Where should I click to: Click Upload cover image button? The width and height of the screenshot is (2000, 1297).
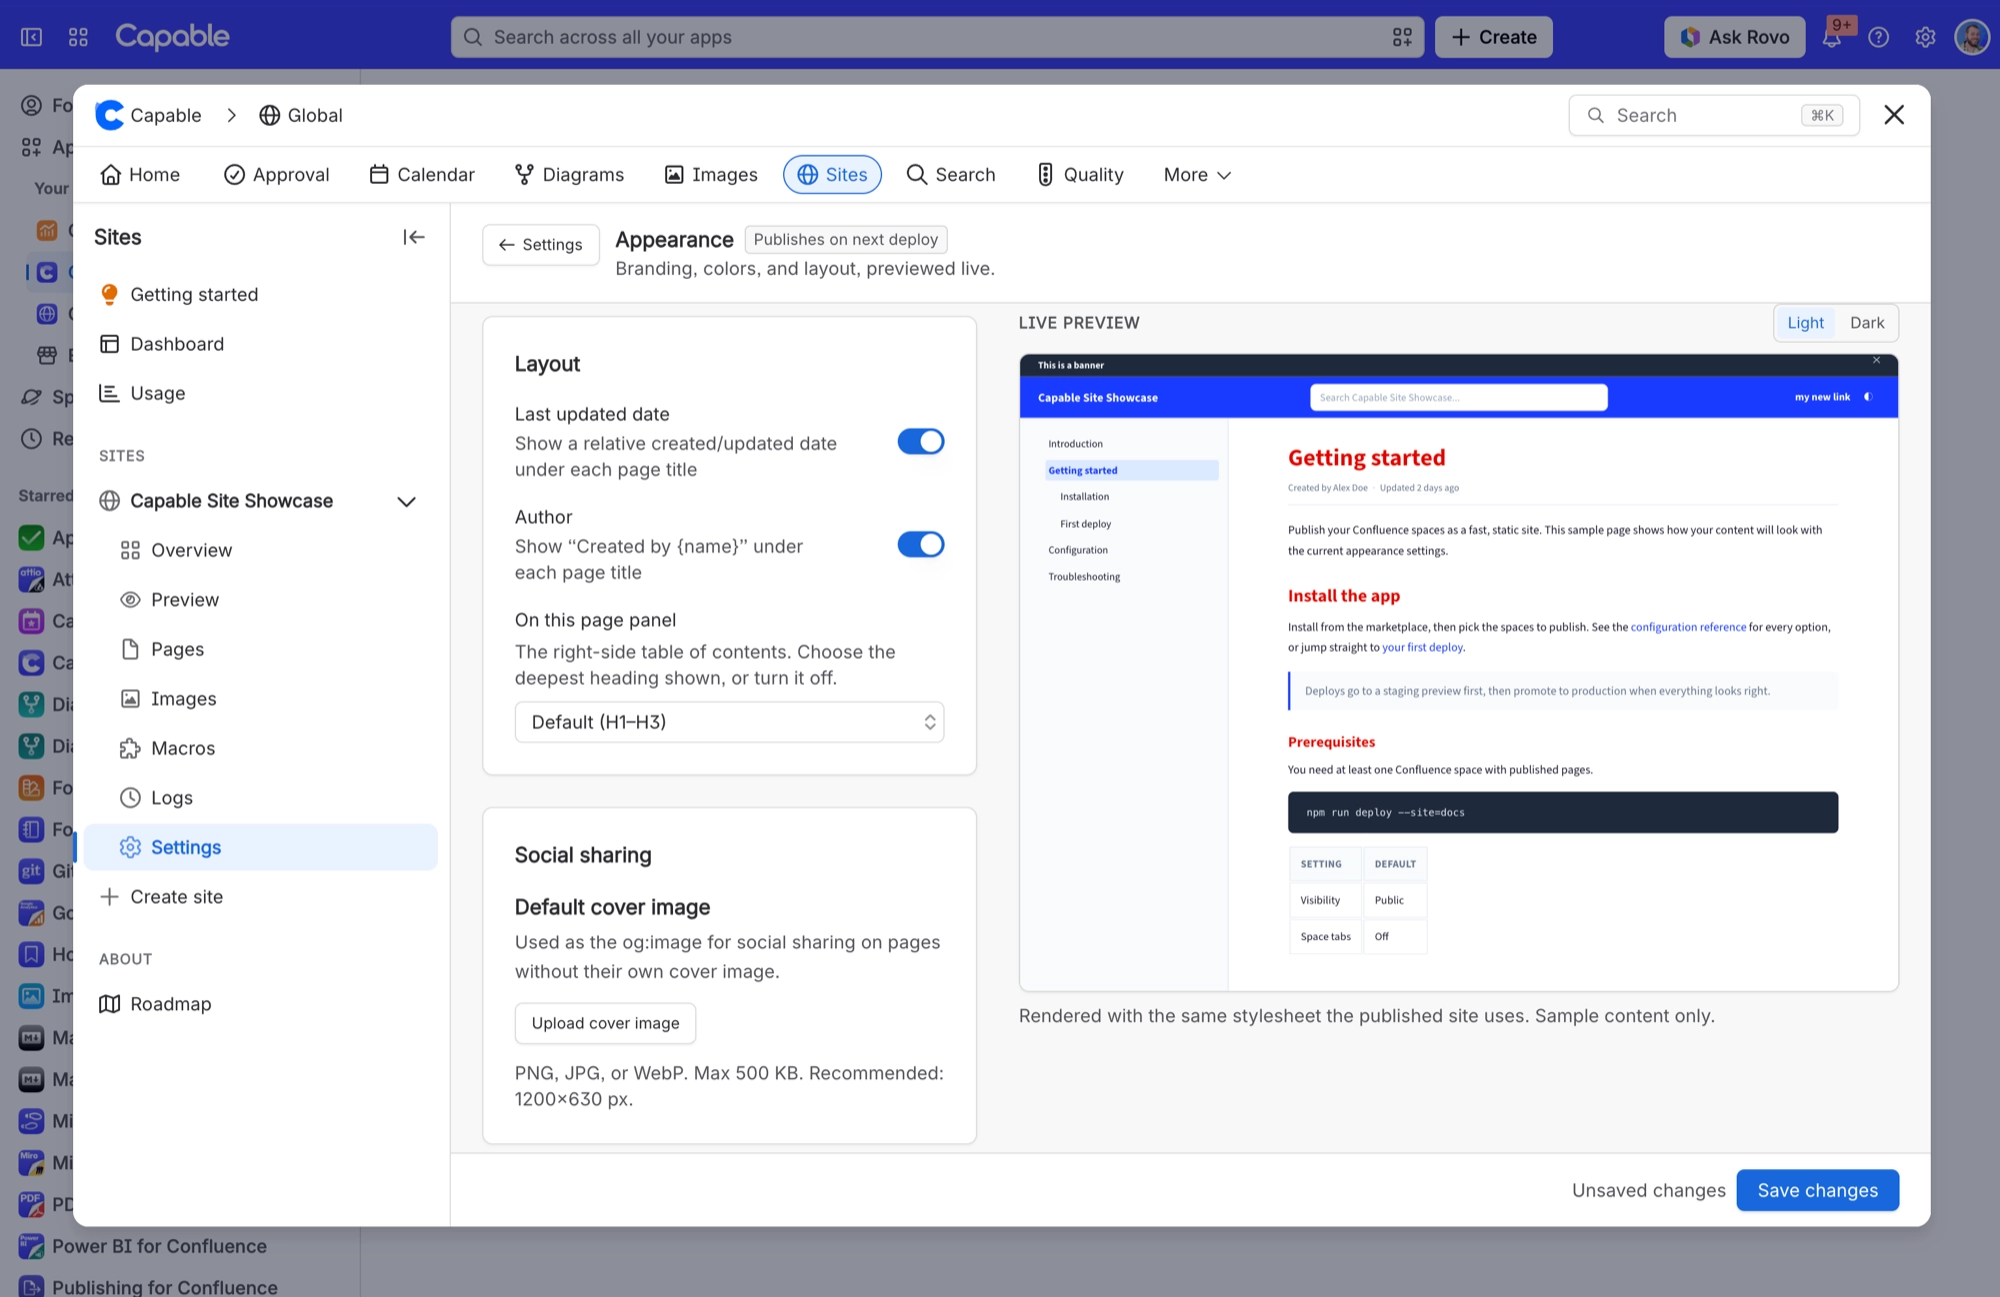pyautogui.click(x=605, y=1023)
